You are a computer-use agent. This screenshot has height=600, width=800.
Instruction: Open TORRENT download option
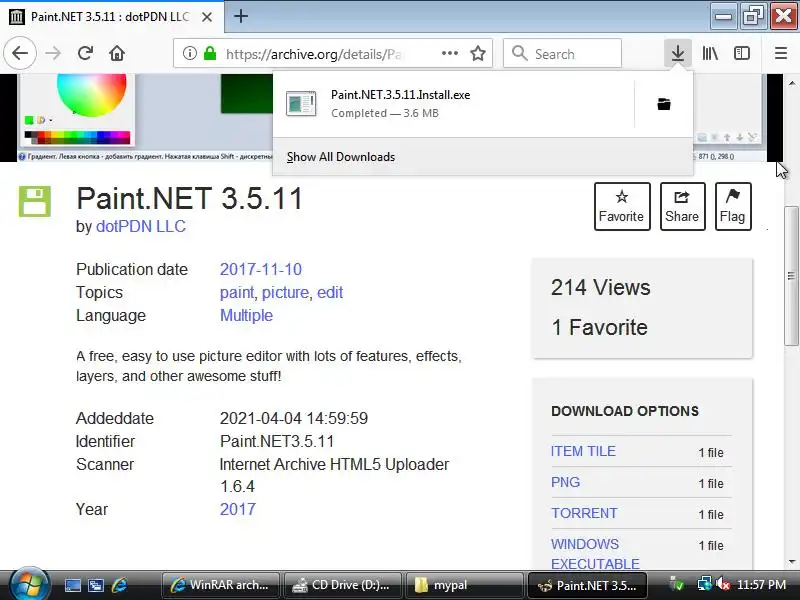[x=584, y=513]
